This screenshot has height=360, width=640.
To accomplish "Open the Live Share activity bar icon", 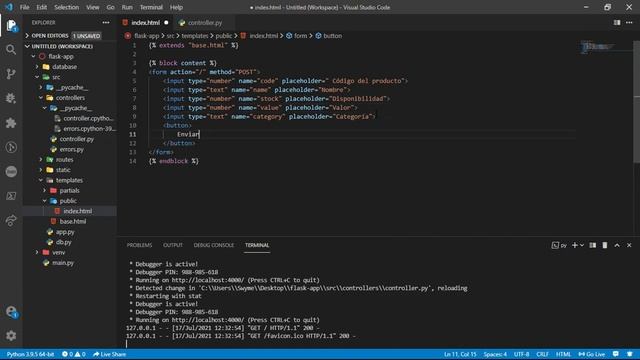I will tap(11, 220).
